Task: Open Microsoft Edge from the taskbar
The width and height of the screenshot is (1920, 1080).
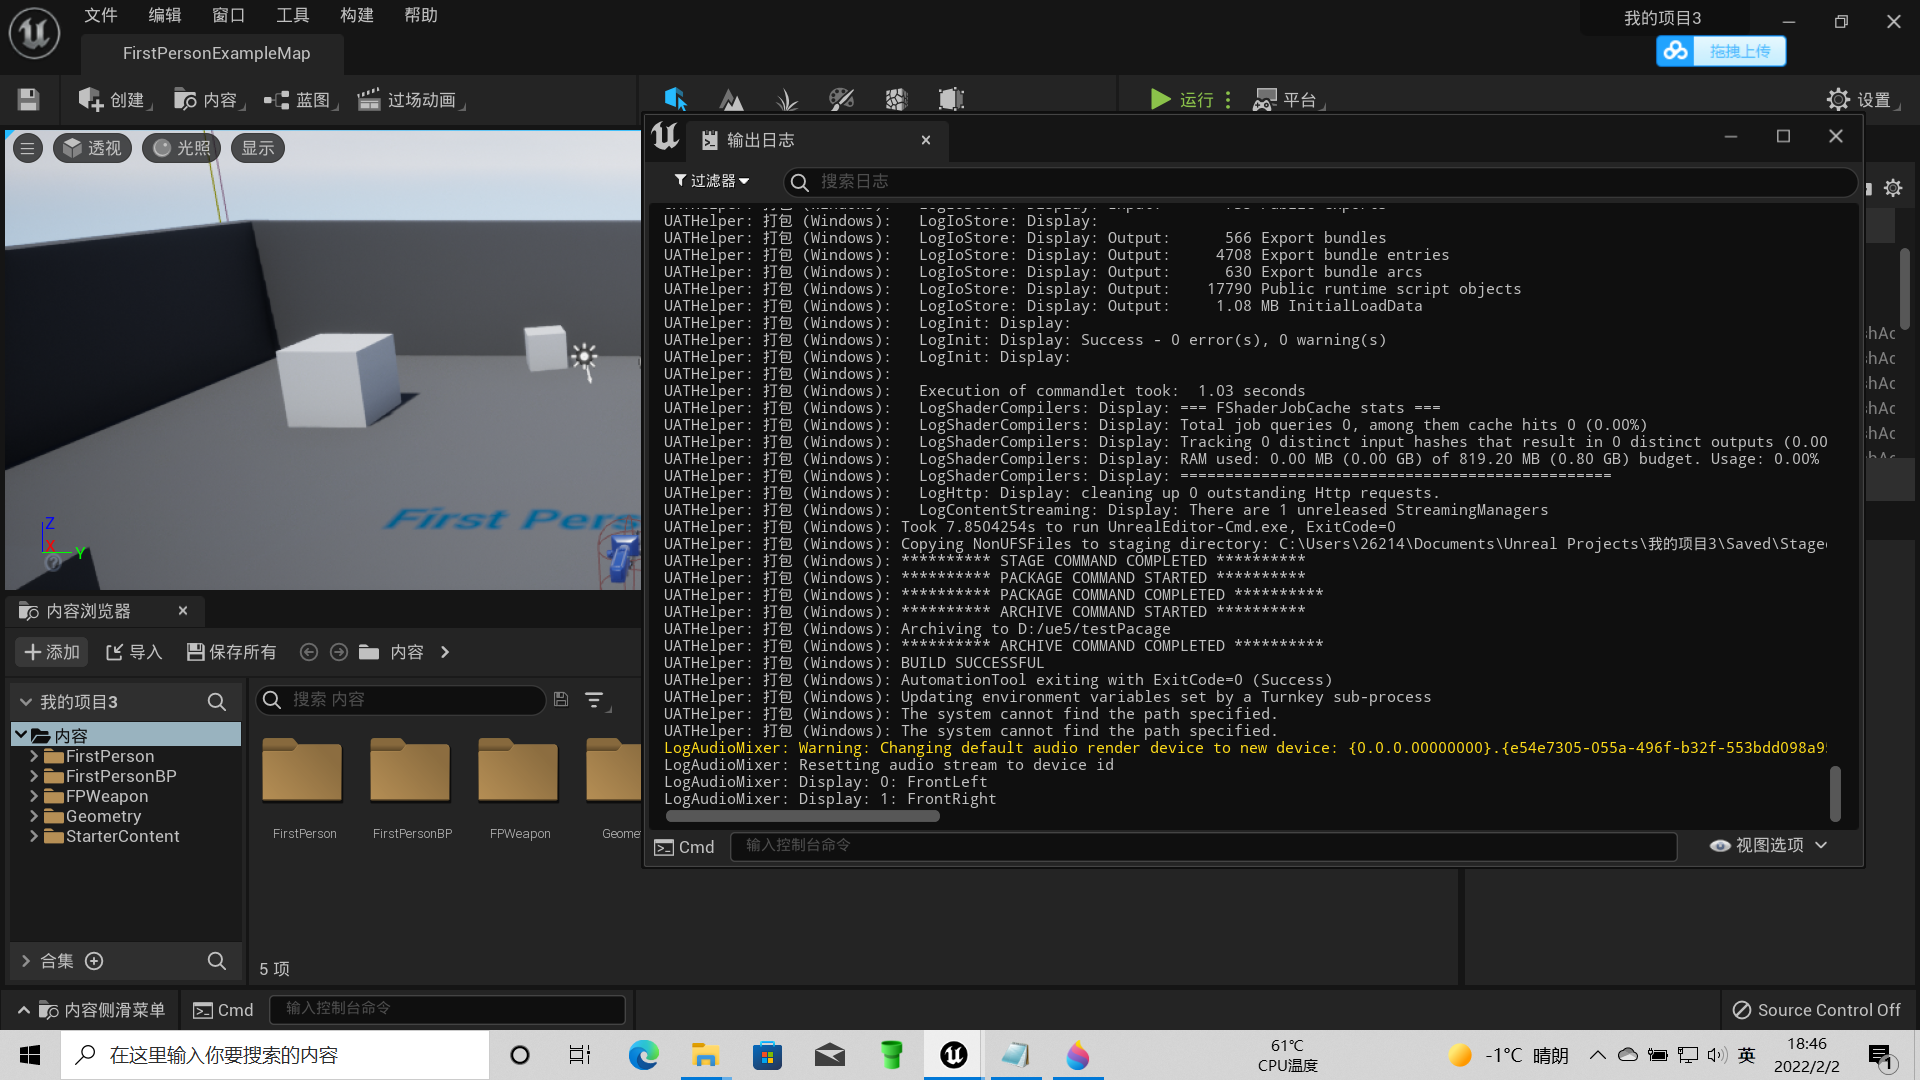Action: [x=644, y=1055]
